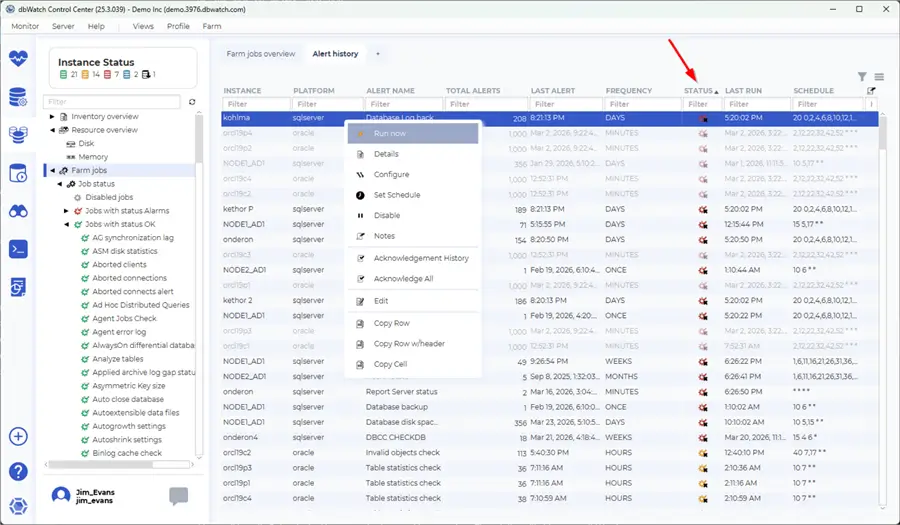
Task: Select the Disk tree item
Action: (86, 143)
